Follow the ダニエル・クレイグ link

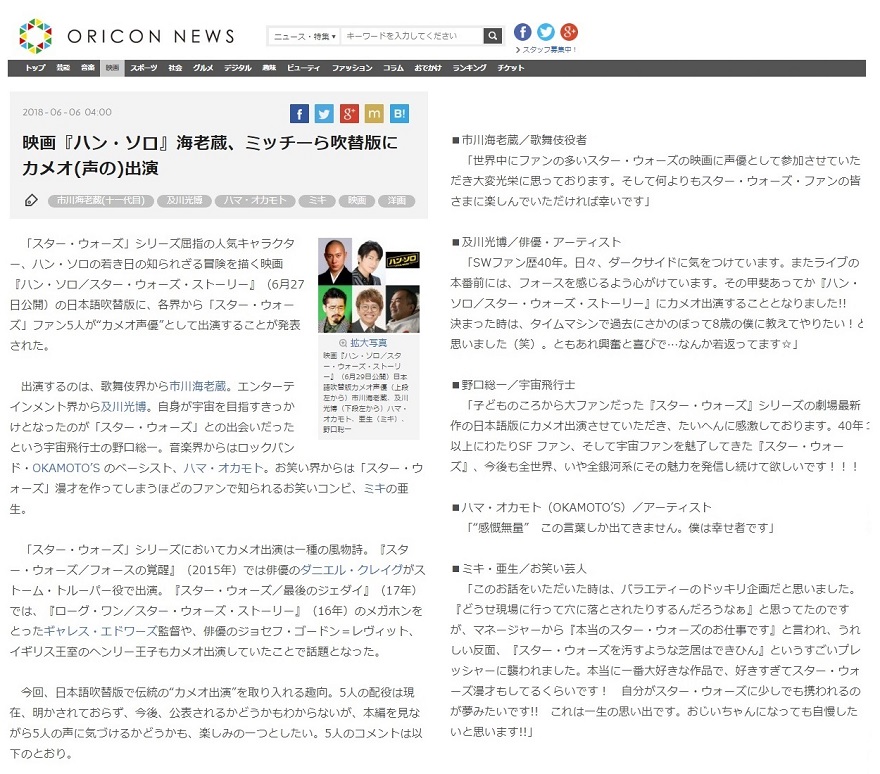[351, 570]
